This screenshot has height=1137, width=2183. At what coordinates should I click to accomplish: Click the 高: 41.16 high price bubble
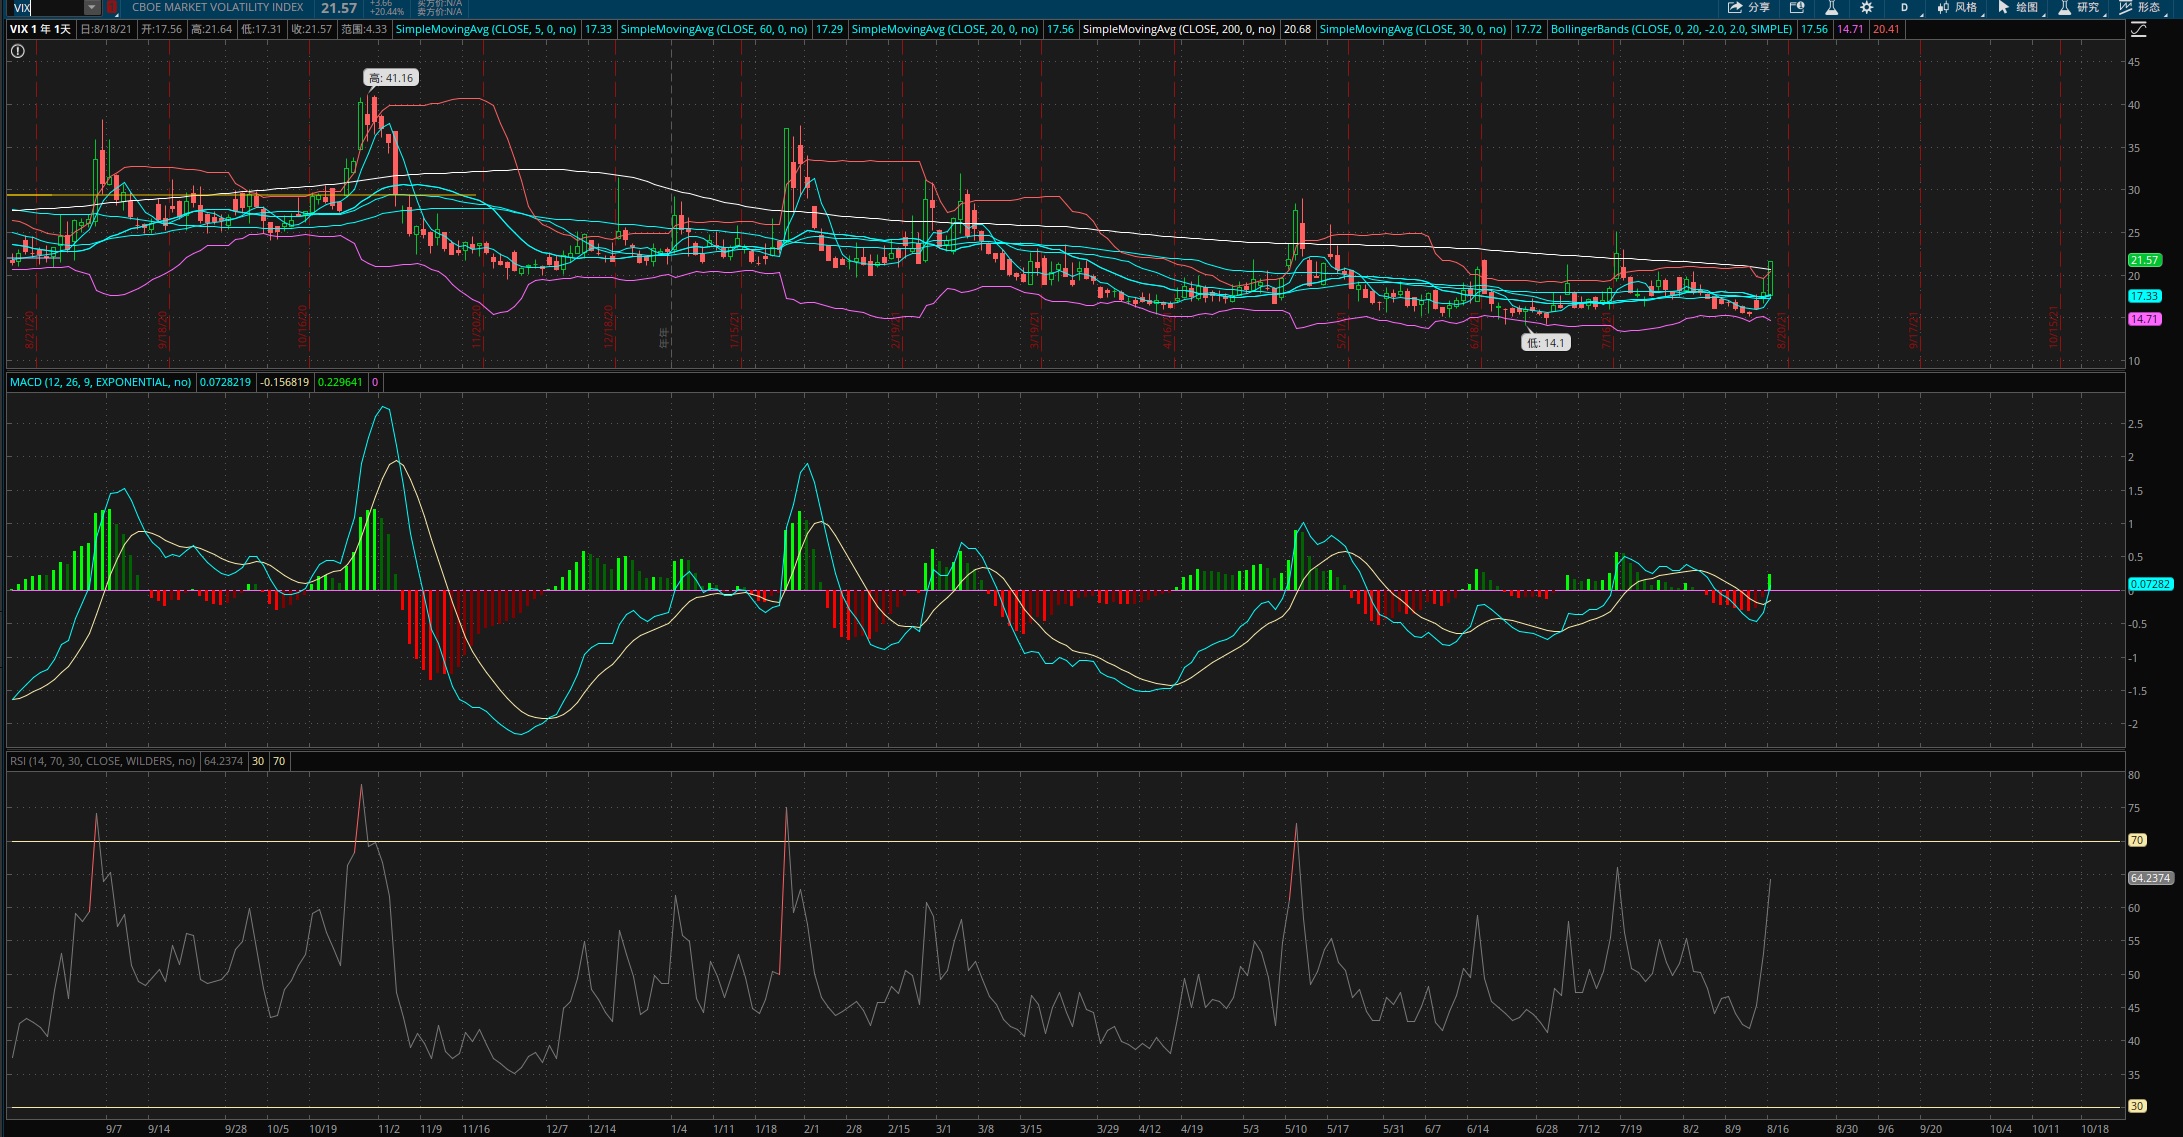[390, 78]
